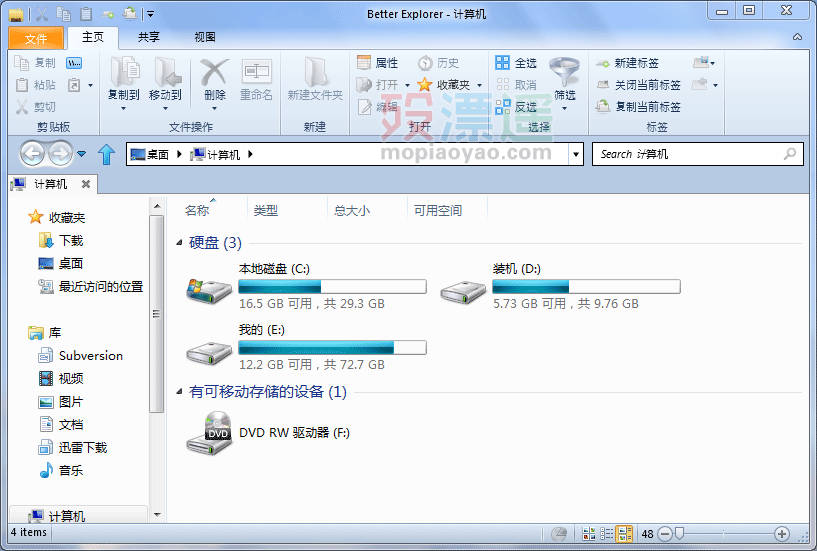
Task: Click New Tab (新建标签) button
Action: click(x=628, y=63)
